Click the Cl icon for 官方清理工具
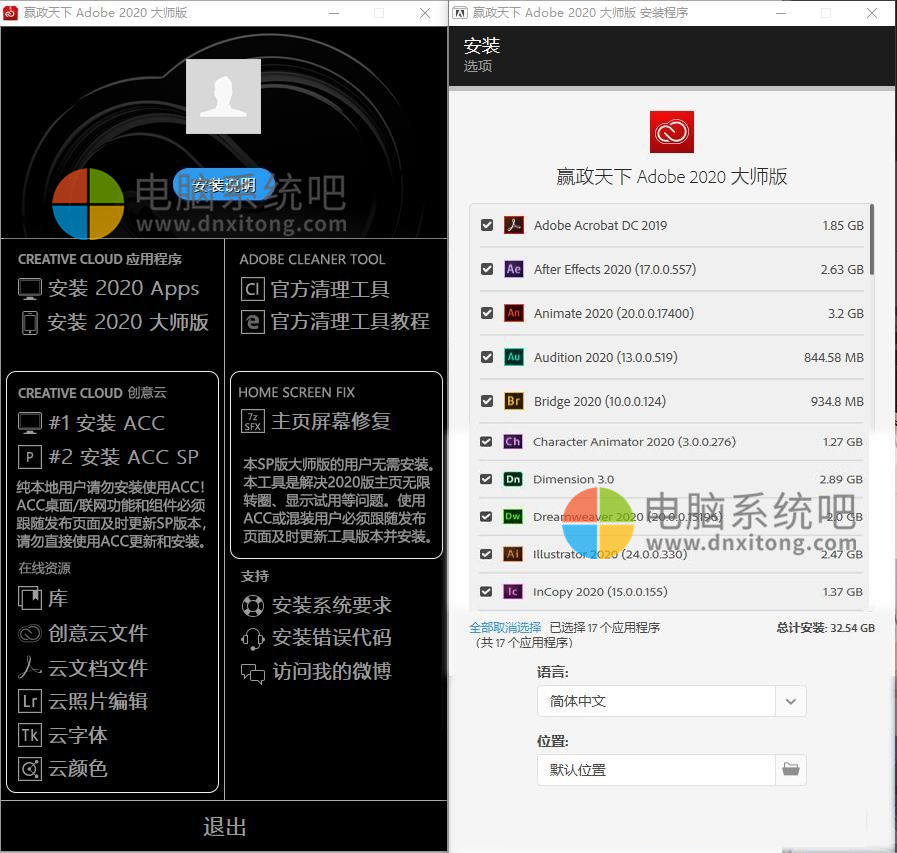The height and width of the screenshot is (853, 897). (x=252, y=289)
